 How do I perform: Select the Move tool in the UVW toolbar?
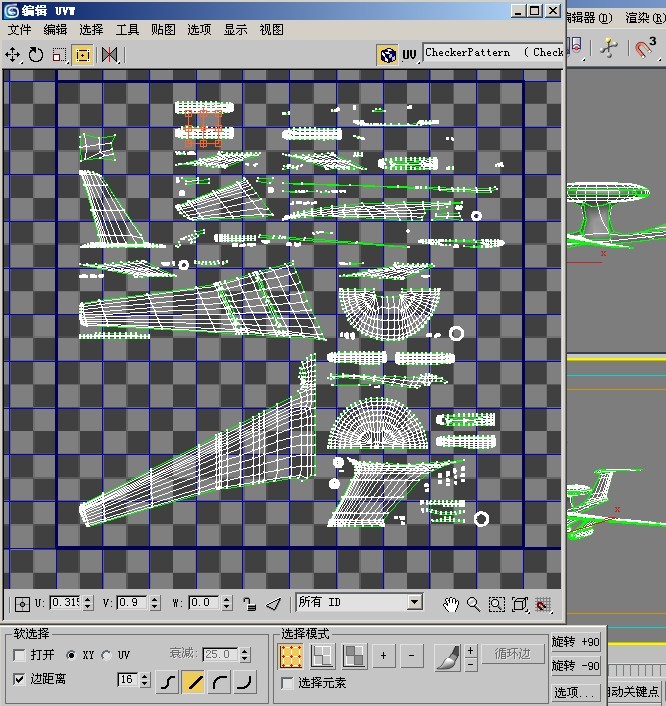(x=14, y=54)
